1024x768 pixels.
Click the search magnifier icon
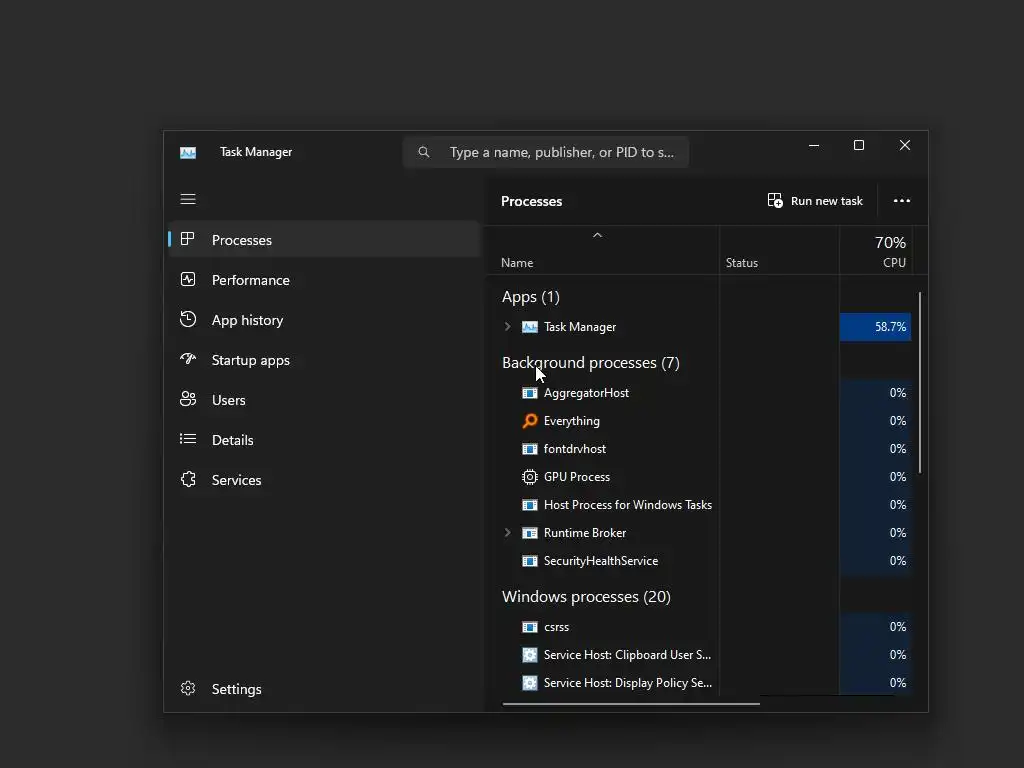pos(424,152)
